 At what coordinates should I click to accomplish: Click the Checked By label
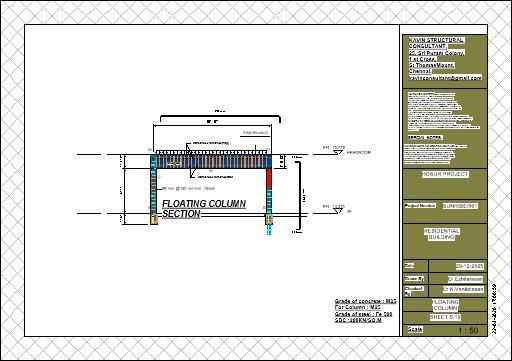(414, 291)
